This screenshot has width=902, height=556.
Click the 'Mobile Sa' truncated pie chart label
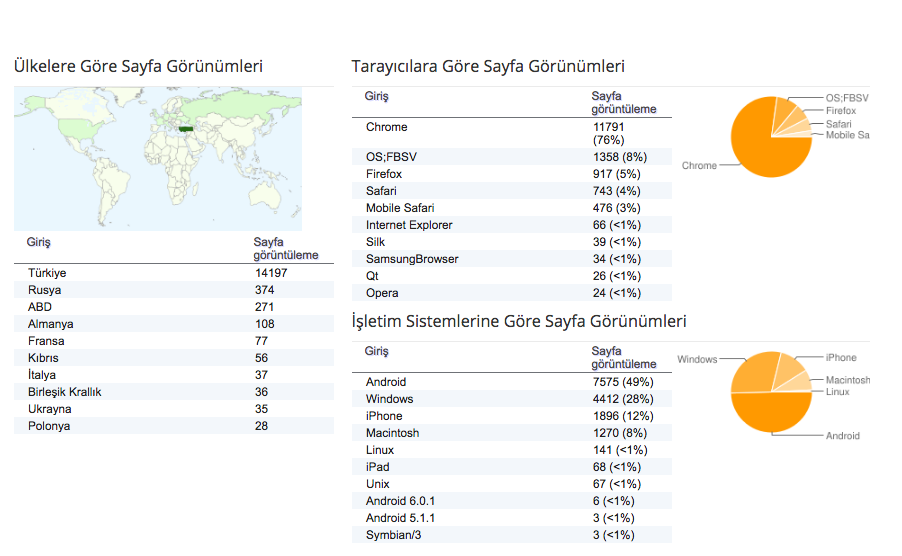pos(847,135)
